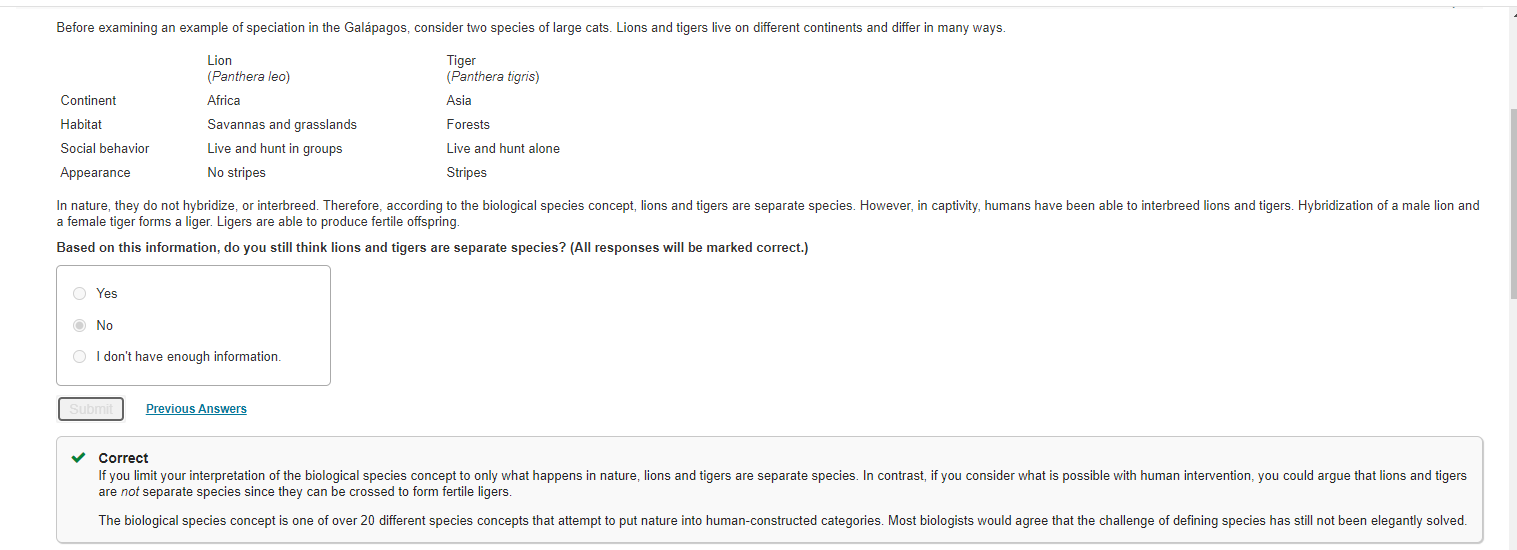
Task: Click the "Panthera tigris" scientific name
Action: 493,77
